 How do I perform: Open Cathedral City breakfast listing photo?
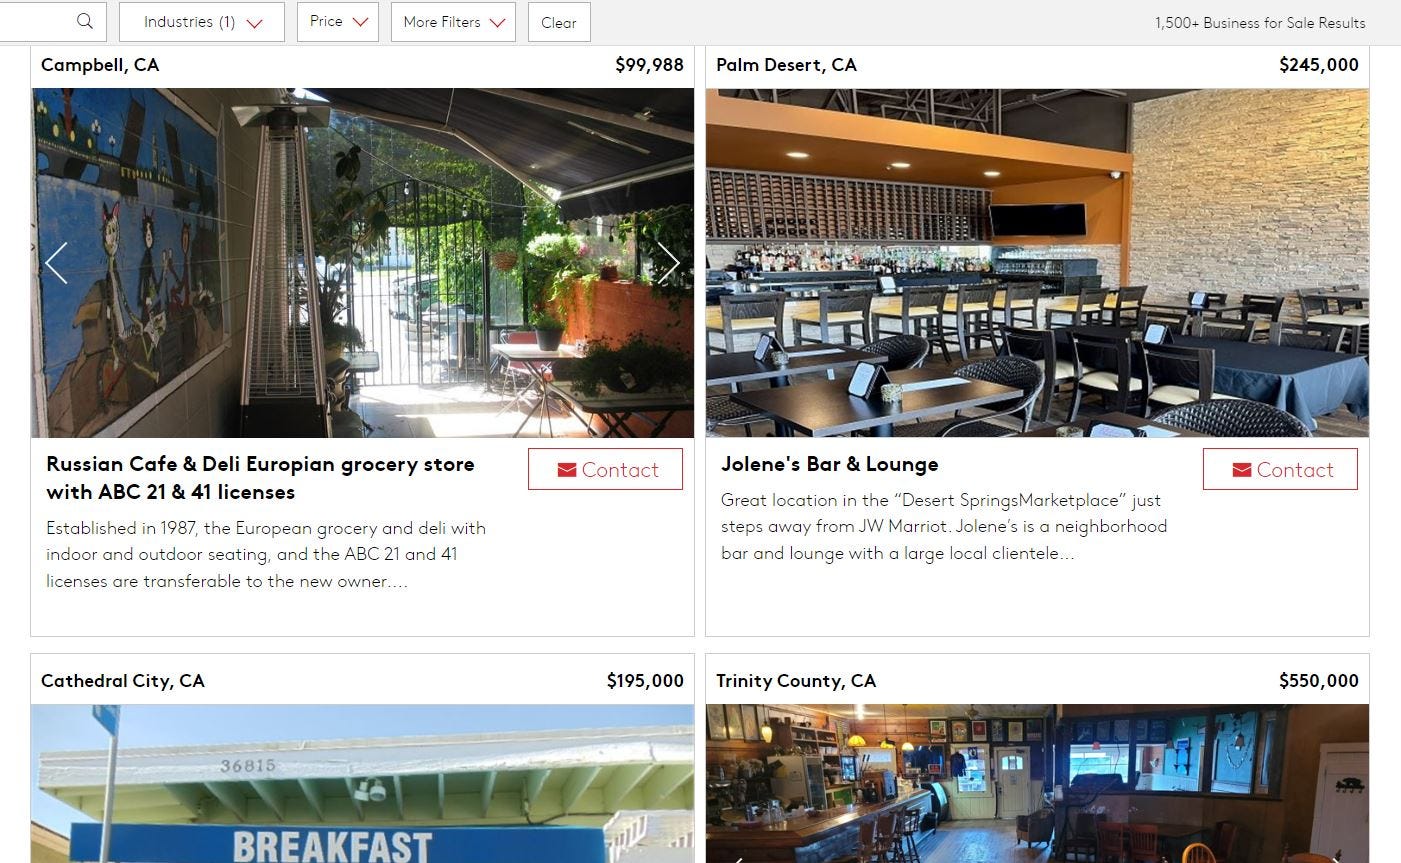[x=362, y=784]
